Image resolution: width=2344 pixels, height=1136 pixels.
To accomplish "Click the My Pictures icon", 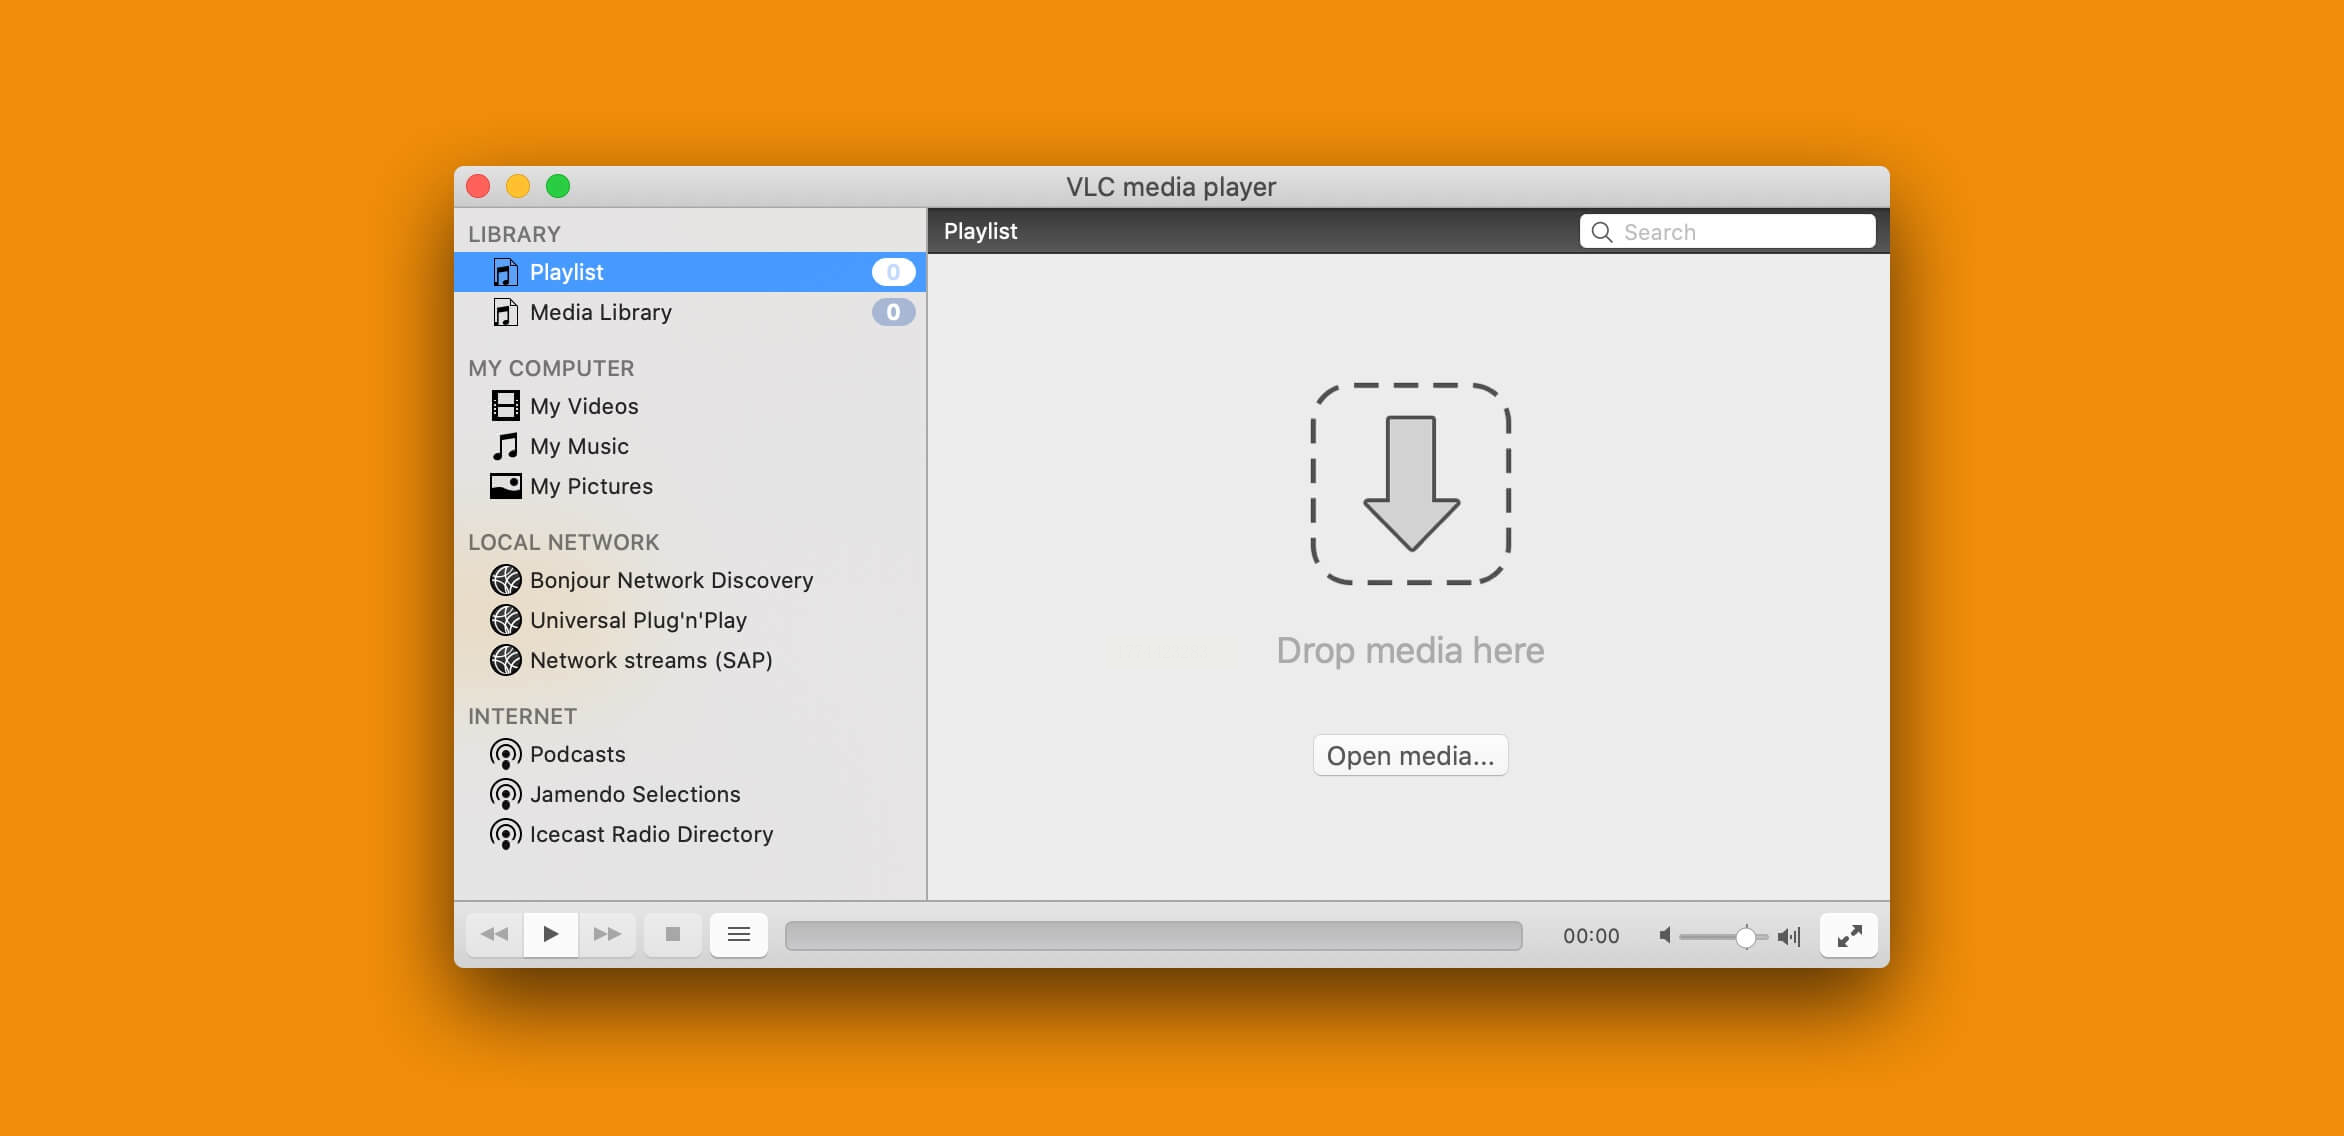I will (x=506, y=486).
